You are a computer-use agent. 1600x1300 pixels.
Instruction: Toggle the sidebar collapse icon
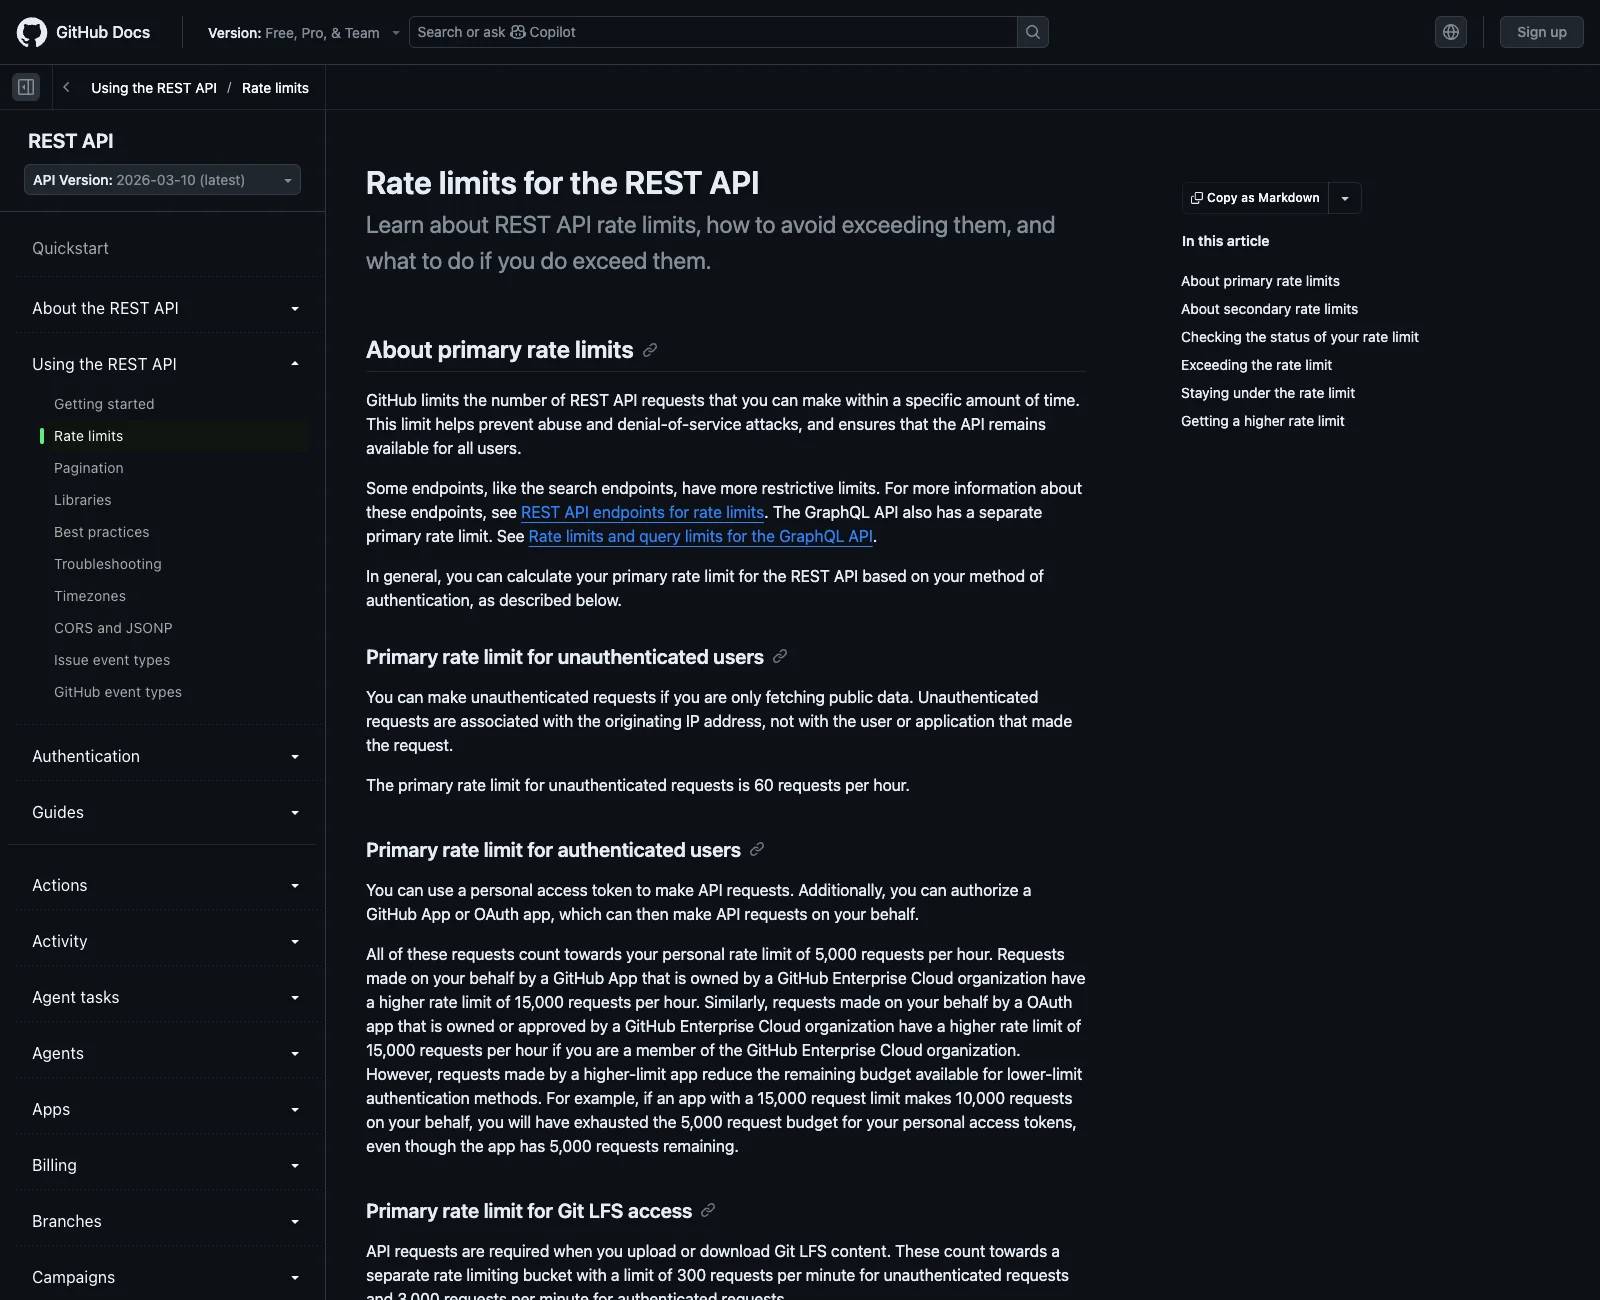[x=26, y=87]
